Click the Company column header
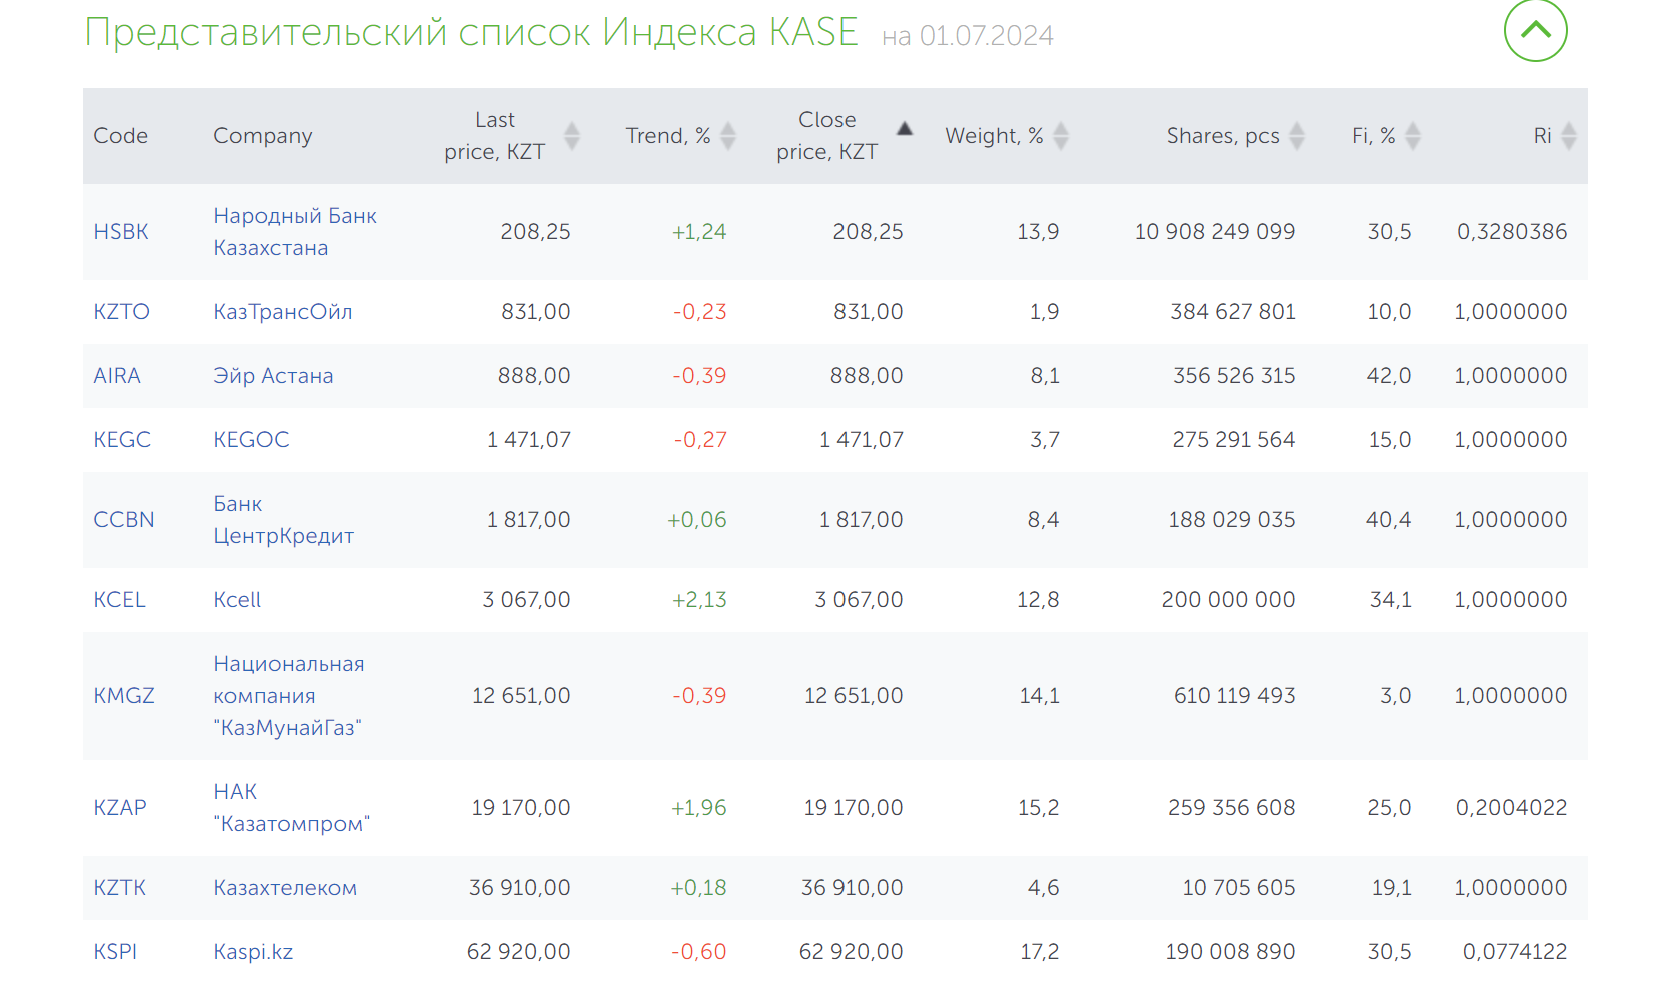 click(x=263, y=136)
